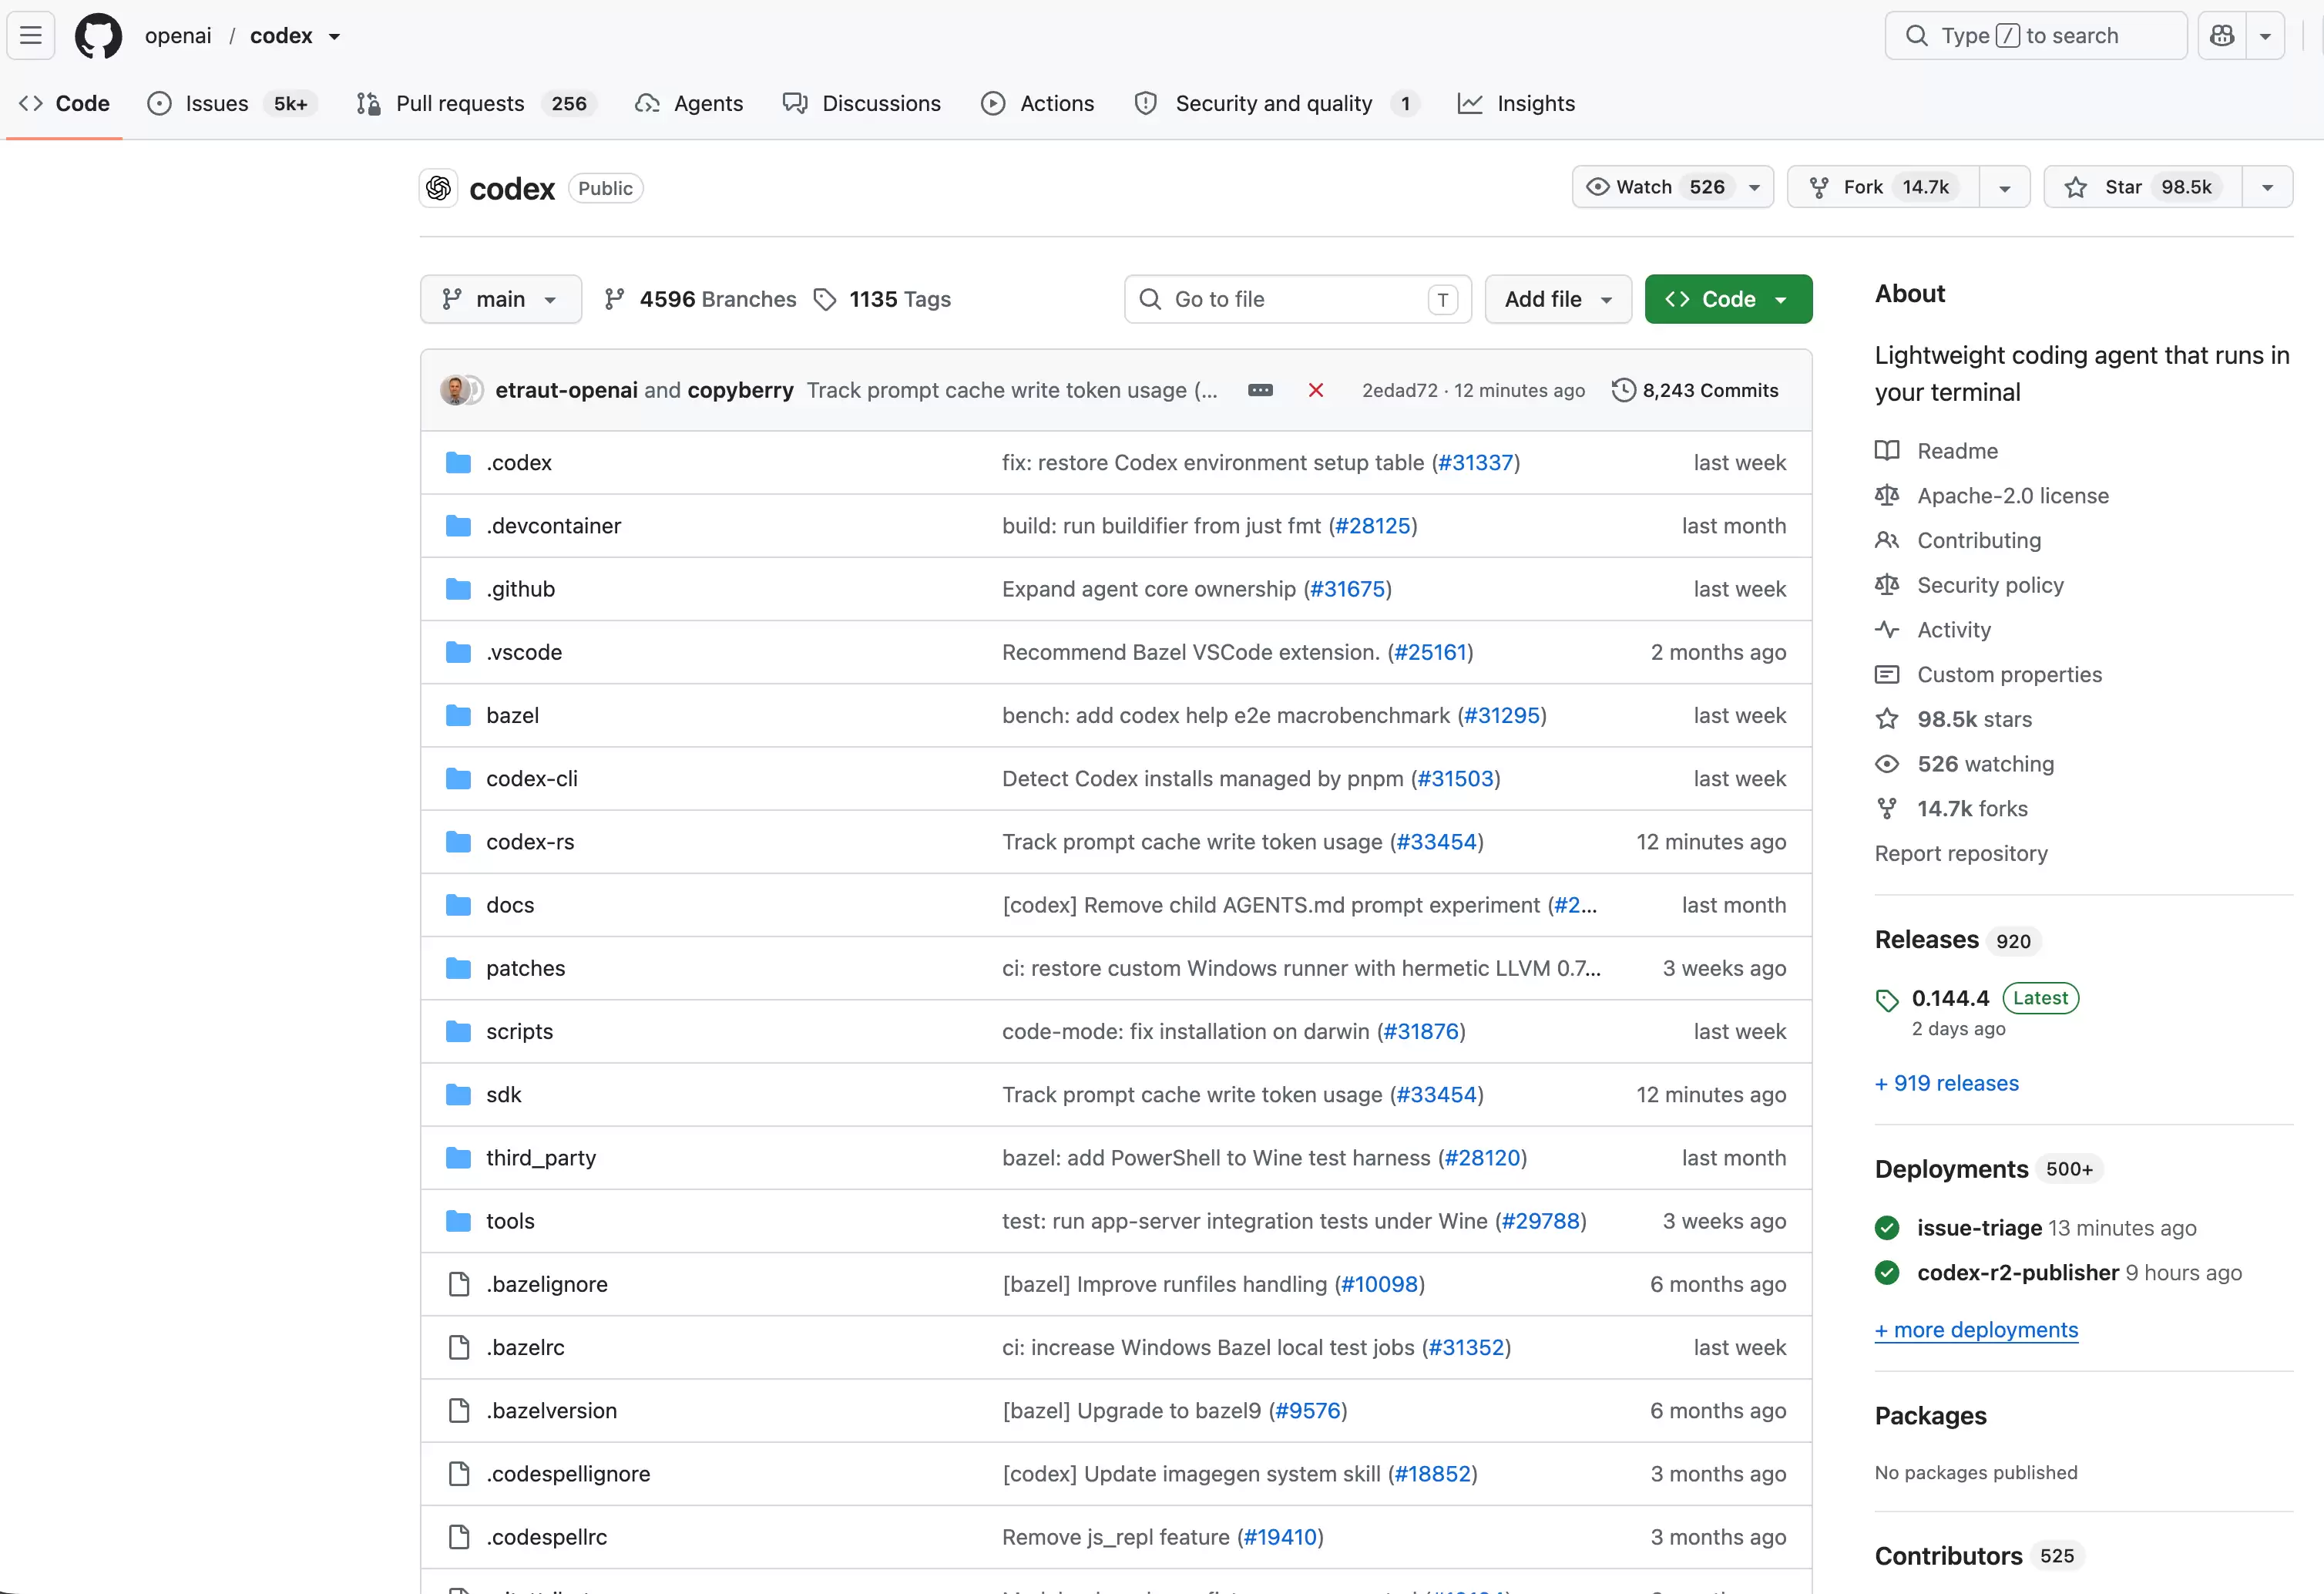Fork the repository
This screenshot has width=2324, height=1594.
point(1882,187)
